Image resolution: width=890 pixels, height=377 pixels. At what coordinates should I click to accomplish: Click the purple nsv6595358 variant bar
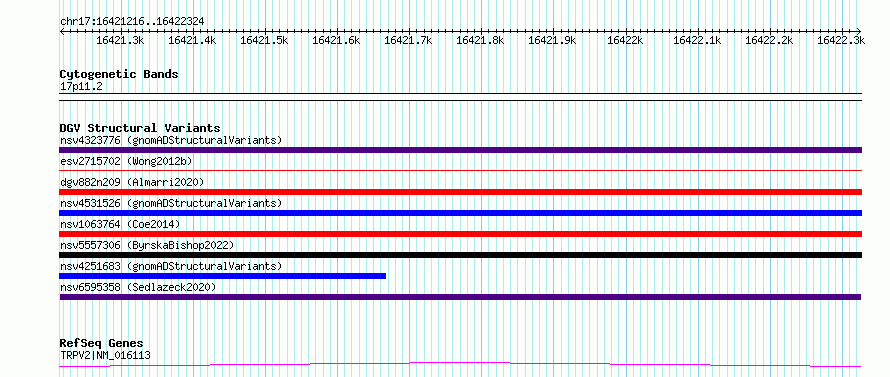tap(460, 297)
